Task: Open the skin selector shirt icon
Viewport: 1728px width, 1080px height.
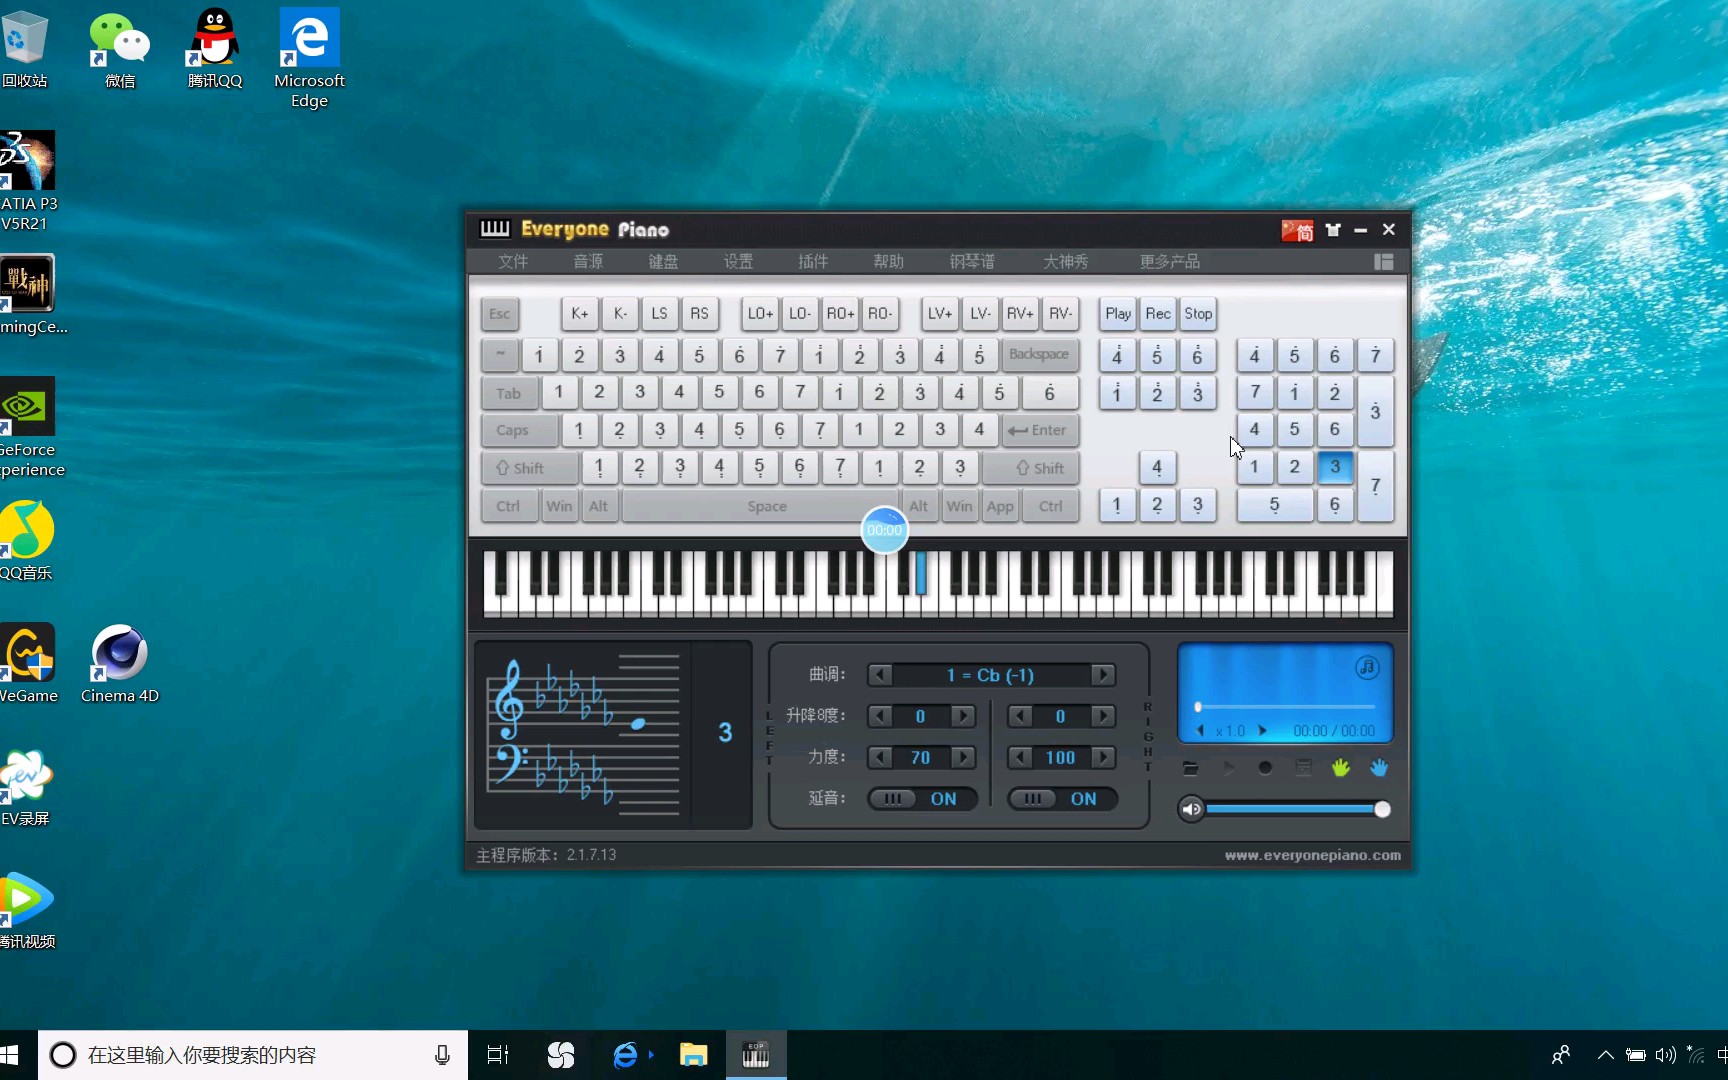Action: pyautogui.click(x=1333, y=230)
